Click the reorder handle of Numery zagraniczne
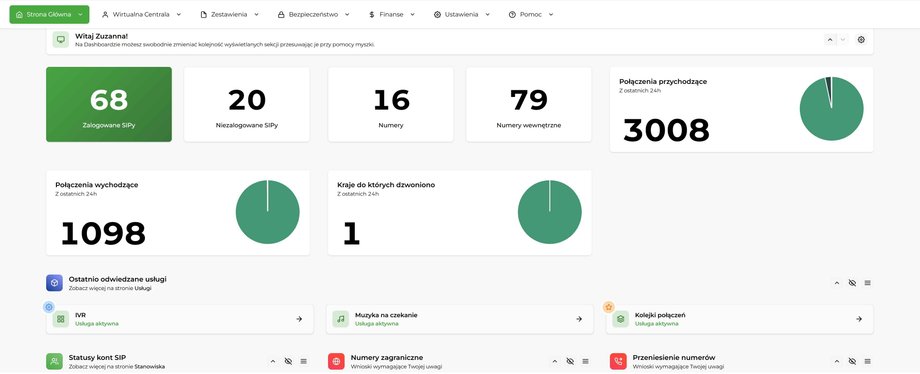Screen dimensions: 920x374 (x=585, y=361)
